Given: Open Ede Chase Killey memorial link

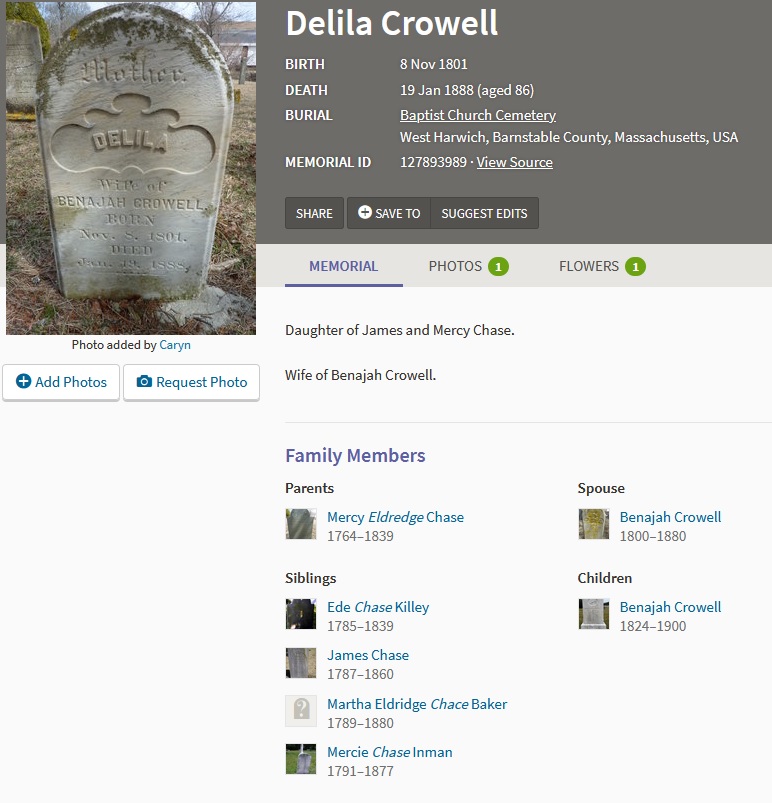Looking at the screenshot, I should point(378,607).
